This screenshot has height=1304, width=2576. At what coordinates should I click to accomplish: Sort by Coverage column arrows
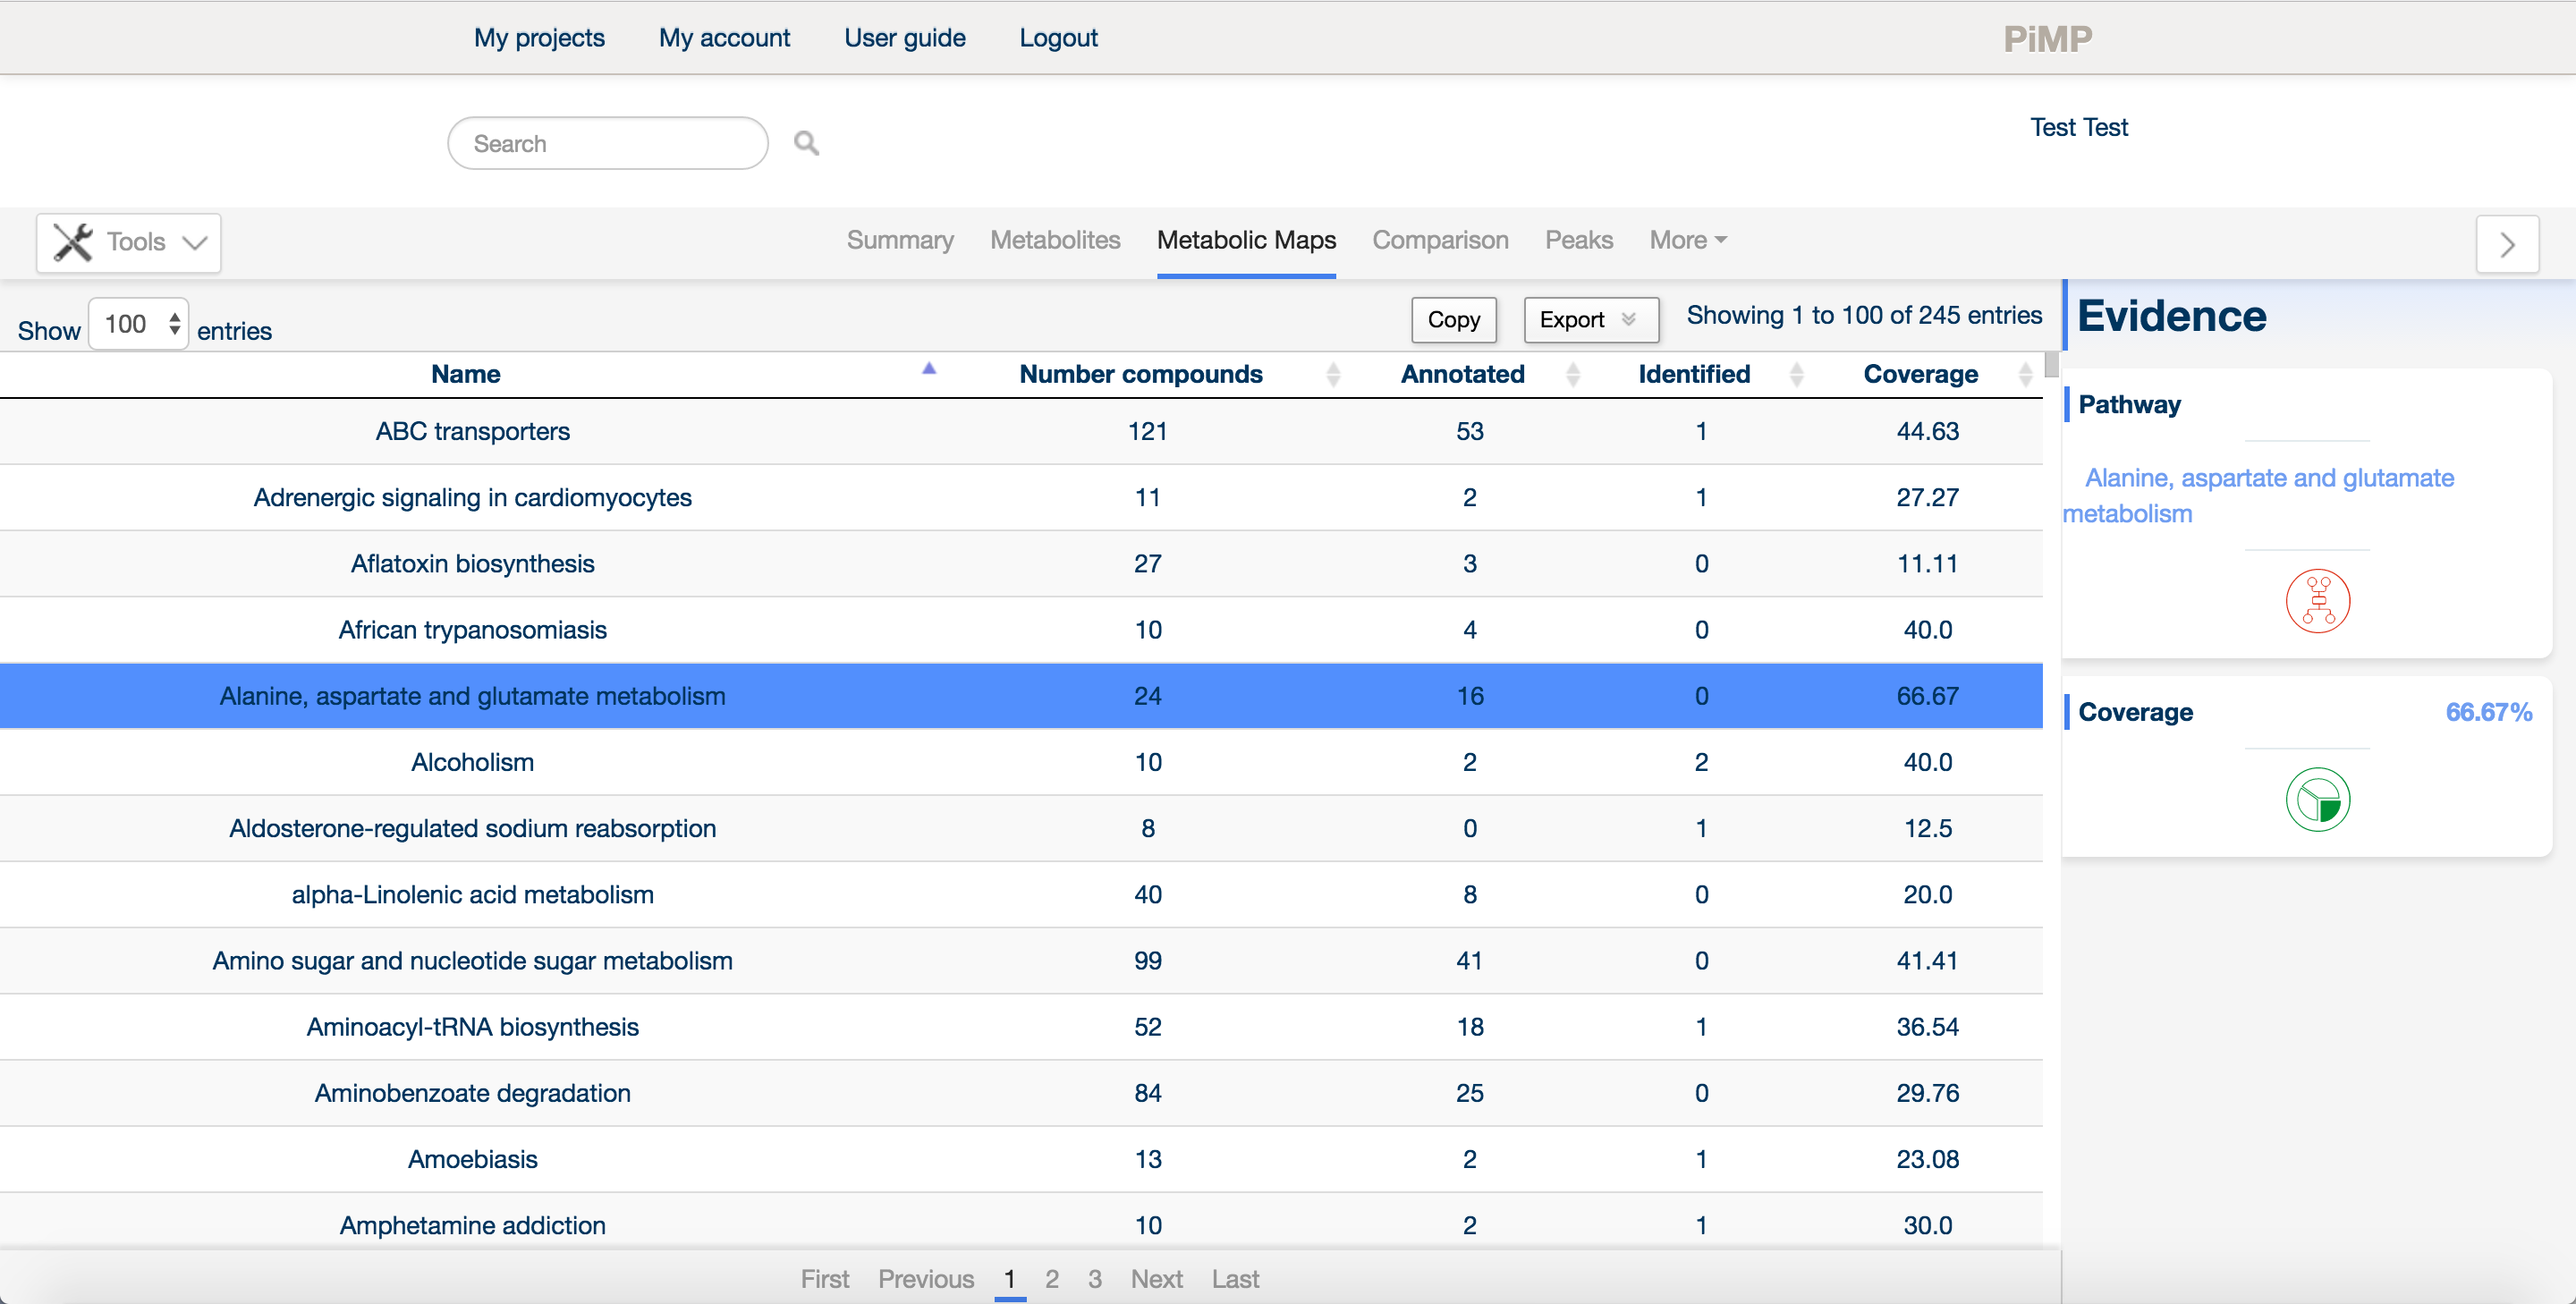2025,374
